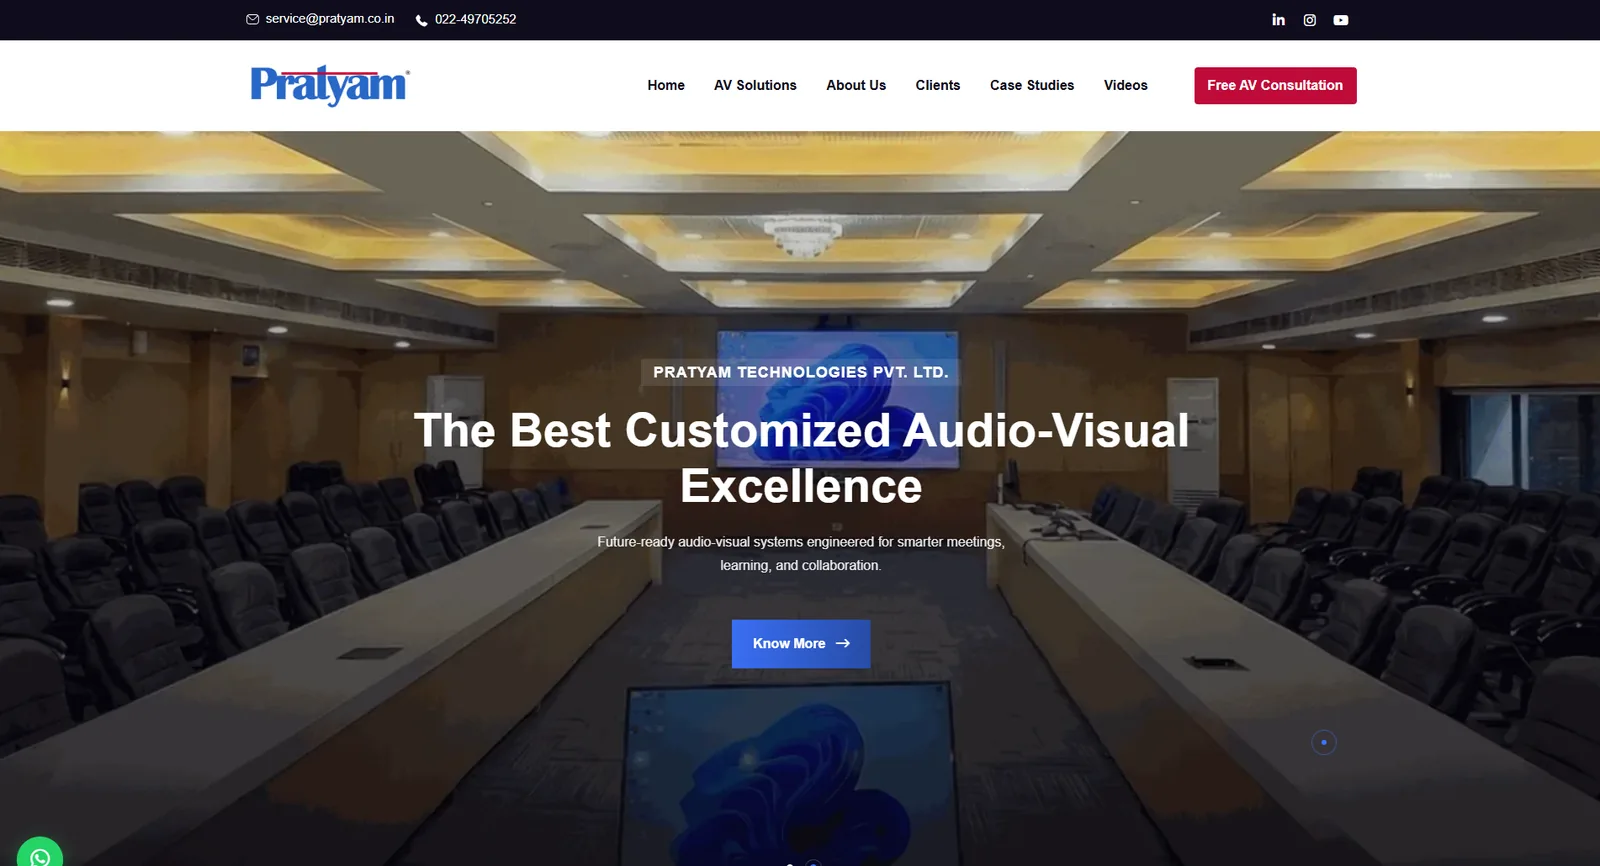The image size is (1600, 866).
Task: Click 'PRATYAM TECHNOLOGIES PVT. LTD.' label
Action: (x=801, y=372)
